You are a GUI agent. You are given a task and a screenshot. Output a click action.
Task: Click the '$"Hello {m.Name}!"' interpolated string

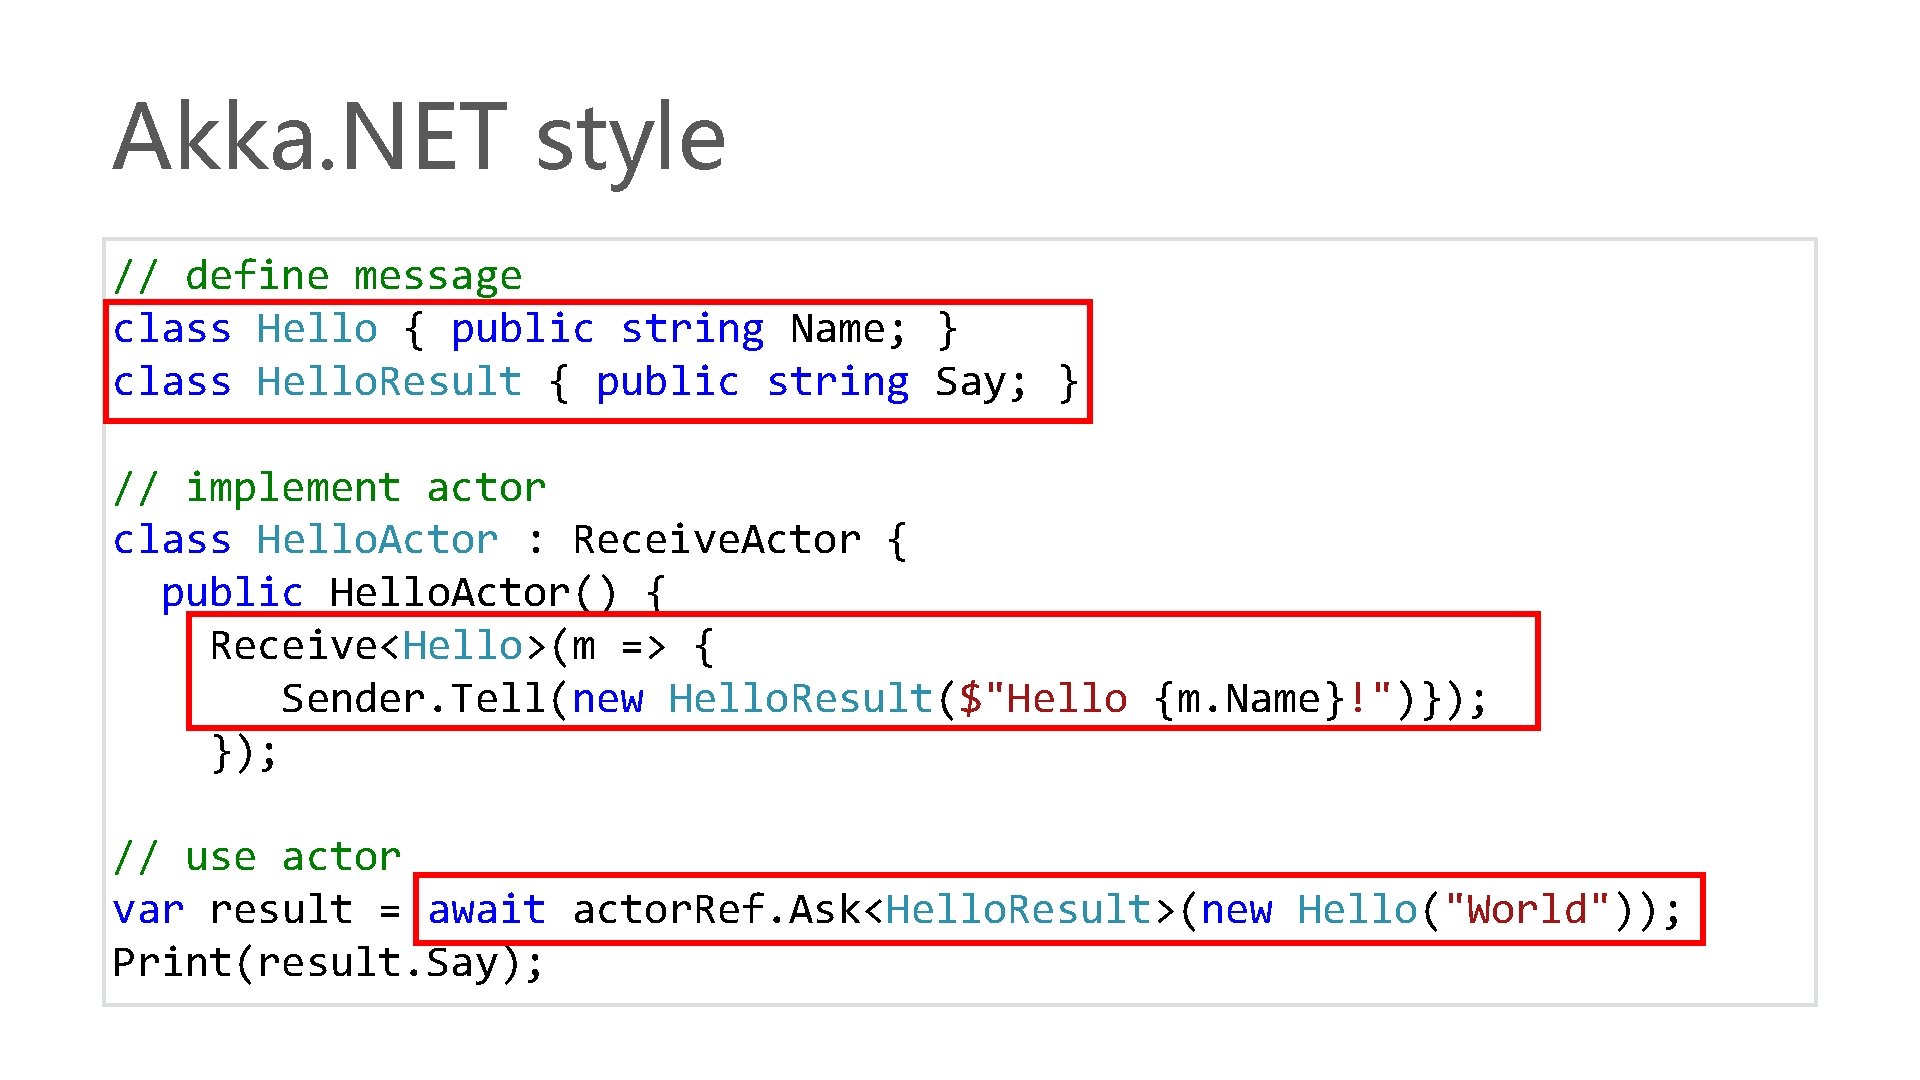coord(1176,699)
